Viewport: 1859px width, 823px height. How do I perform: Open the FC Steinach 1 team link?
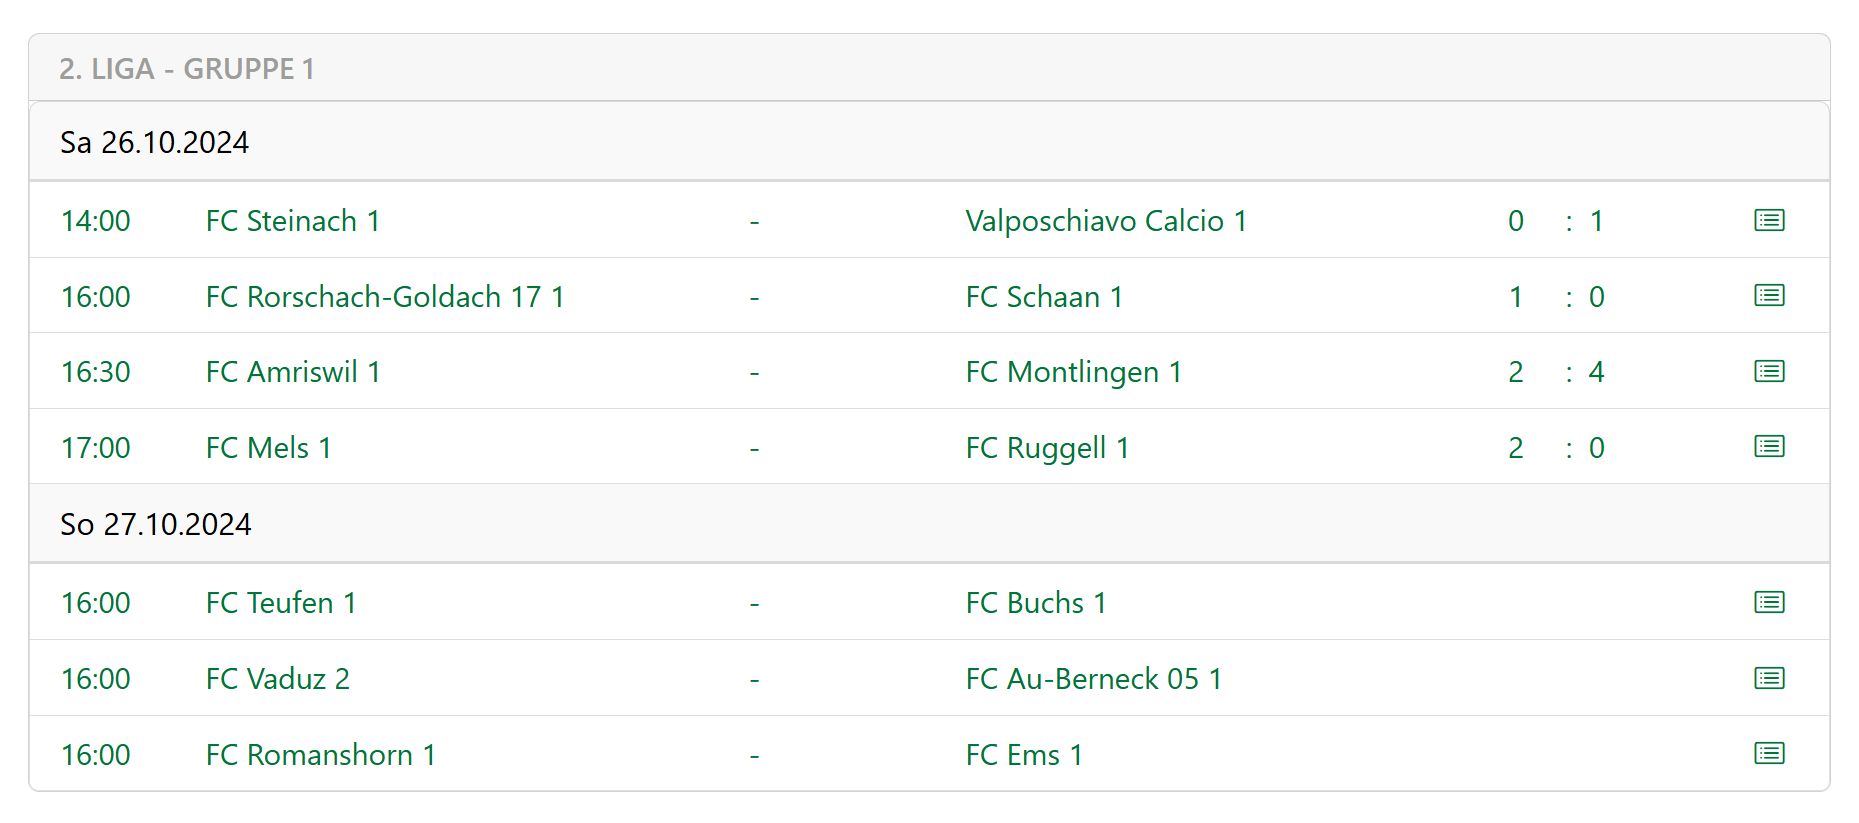pyautogui.click(x=293, y=221)
